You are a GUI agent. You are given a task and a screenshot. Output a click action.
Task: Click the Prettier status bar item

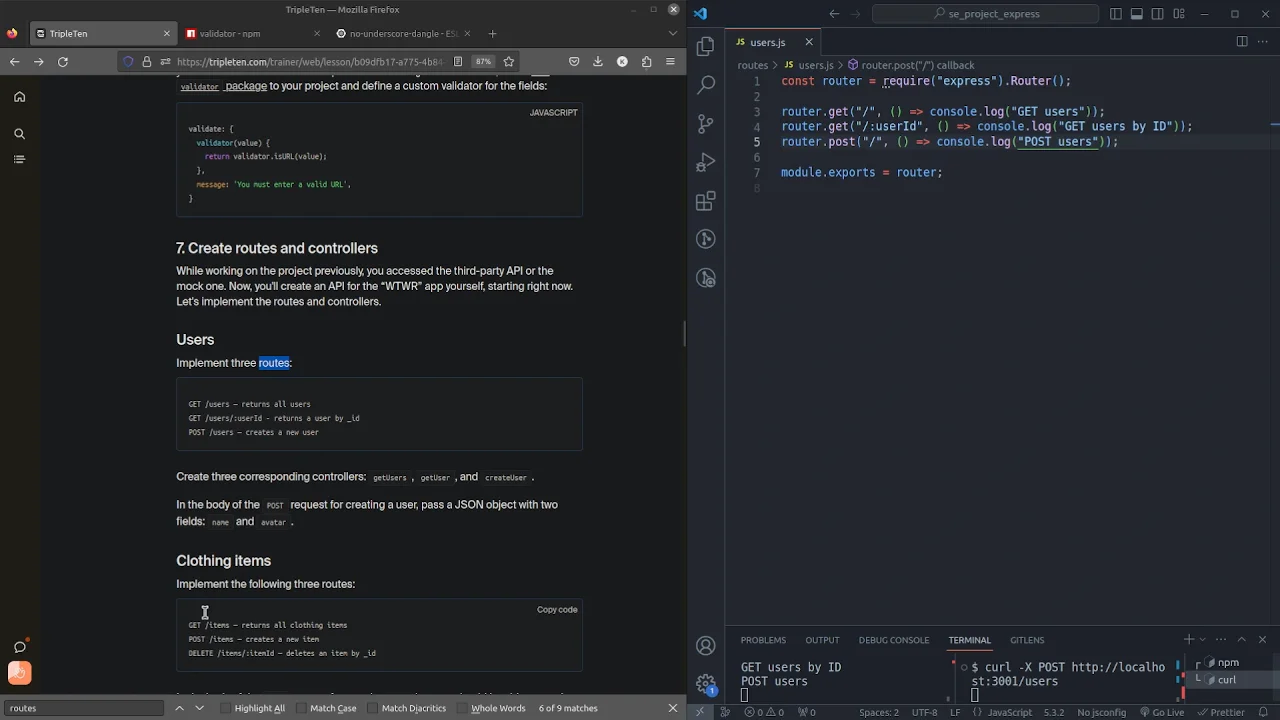coord(1219,712)
